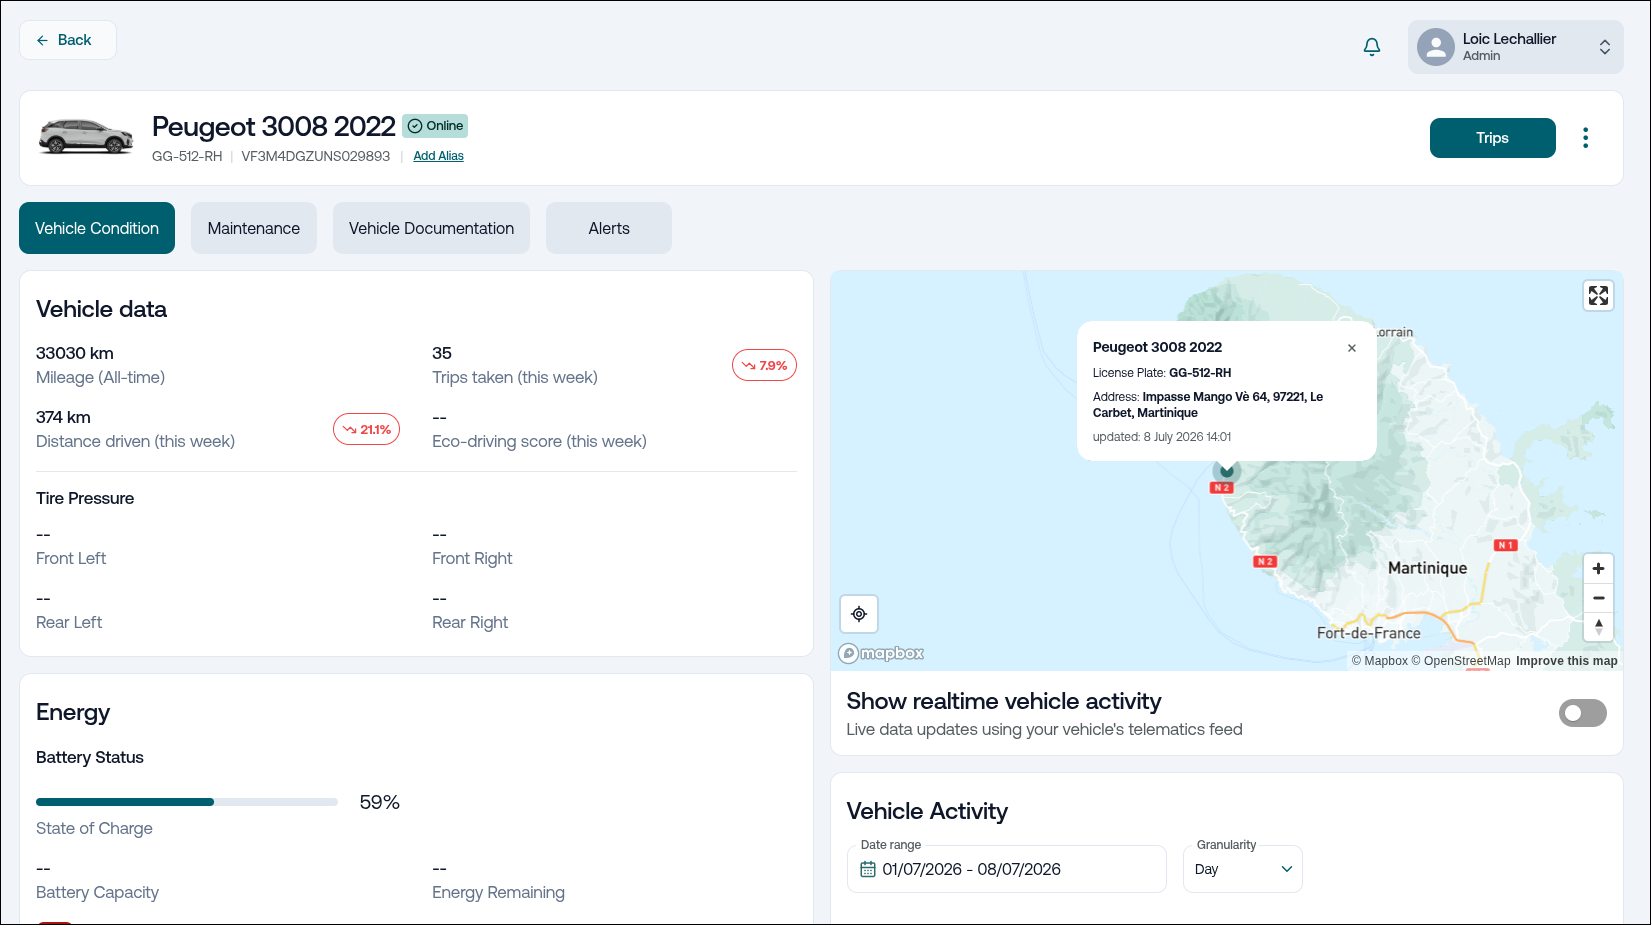Select the Vehicle Condition tab
The height and width of the screenshot is (925, 1651).
[x=97, y=228]
